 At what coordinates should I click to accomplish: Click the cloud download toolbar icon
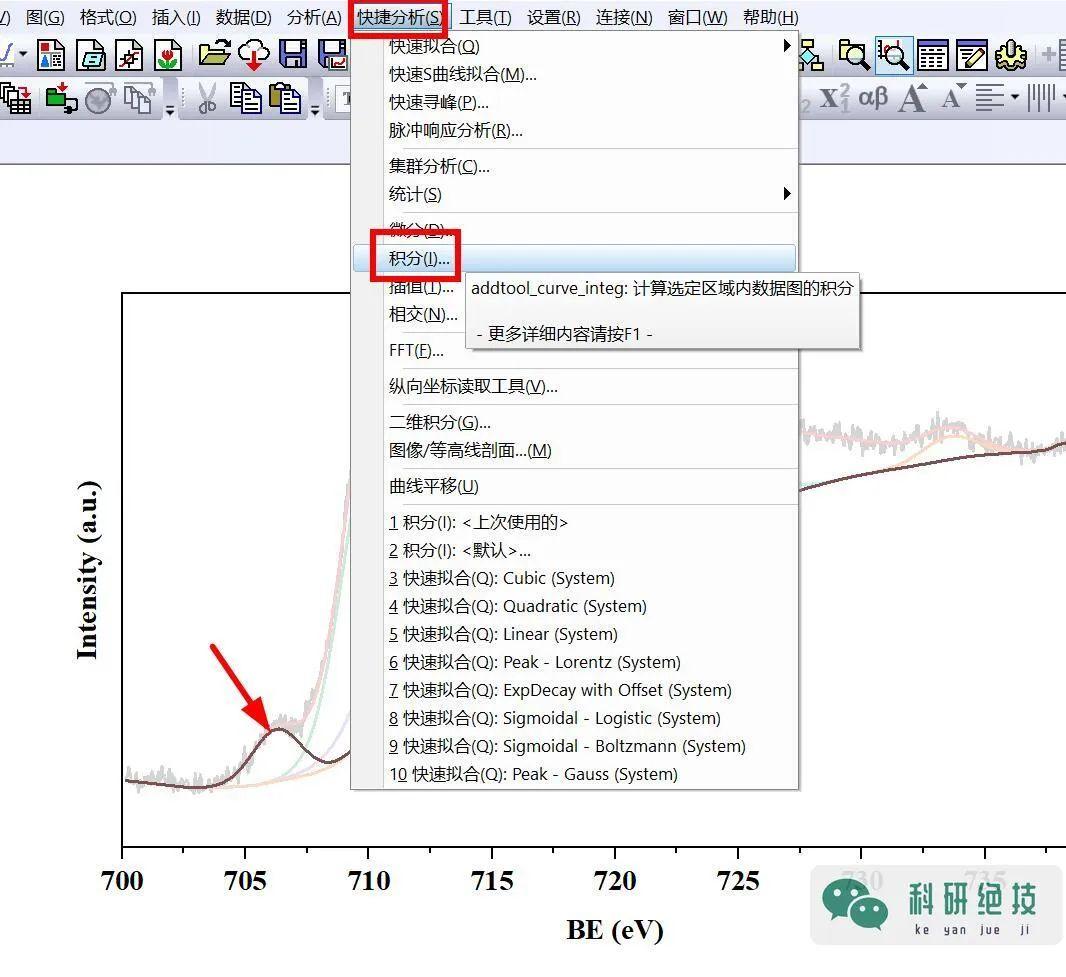[x=253, y=57]
